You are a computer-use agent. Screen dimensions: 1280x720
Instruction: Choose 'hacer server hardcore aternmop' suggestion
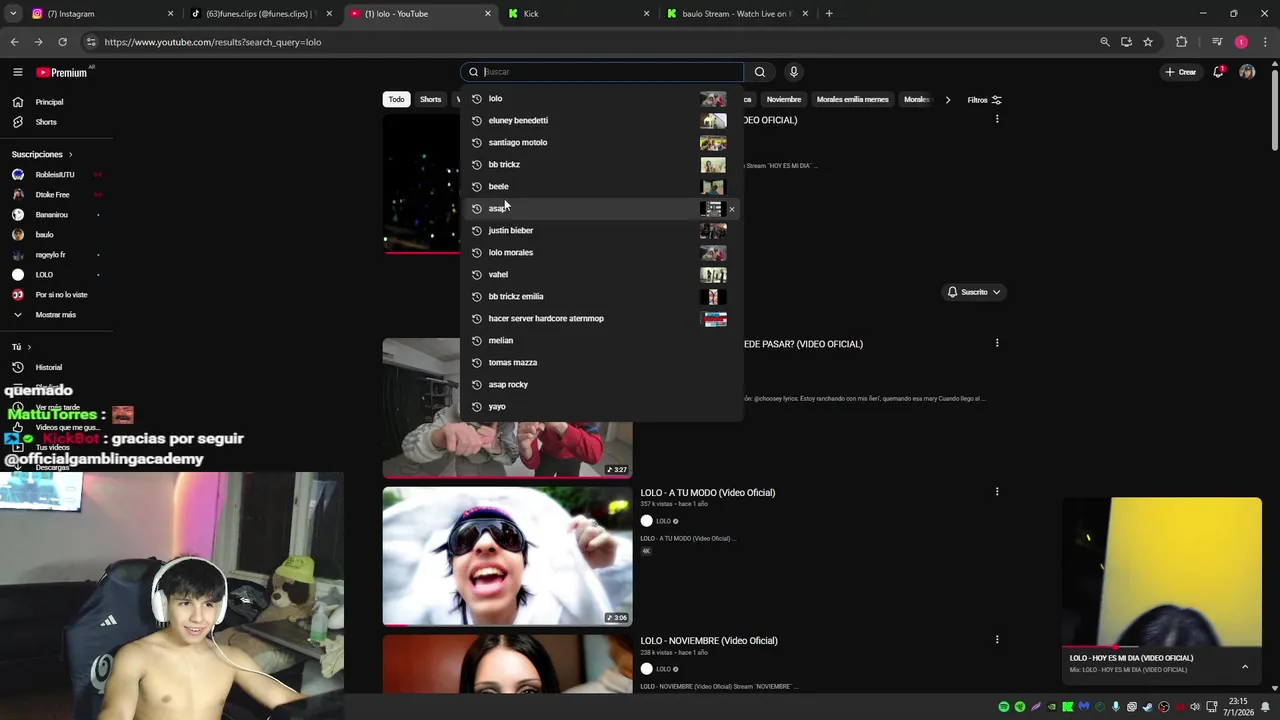[x=602, y=319]
